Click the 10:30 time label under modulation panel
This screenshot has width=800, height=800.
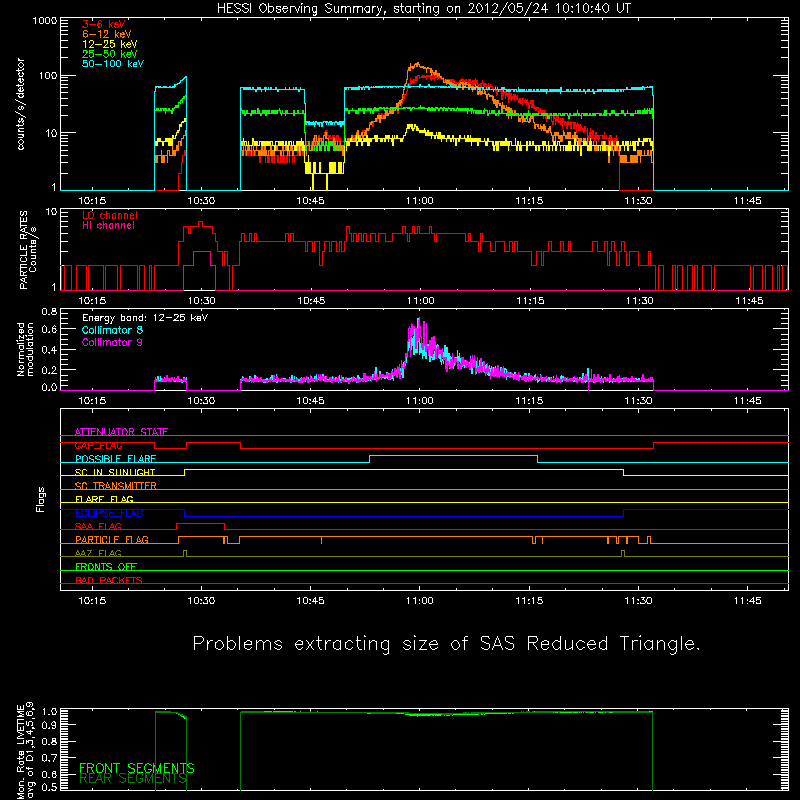[201, 401]
